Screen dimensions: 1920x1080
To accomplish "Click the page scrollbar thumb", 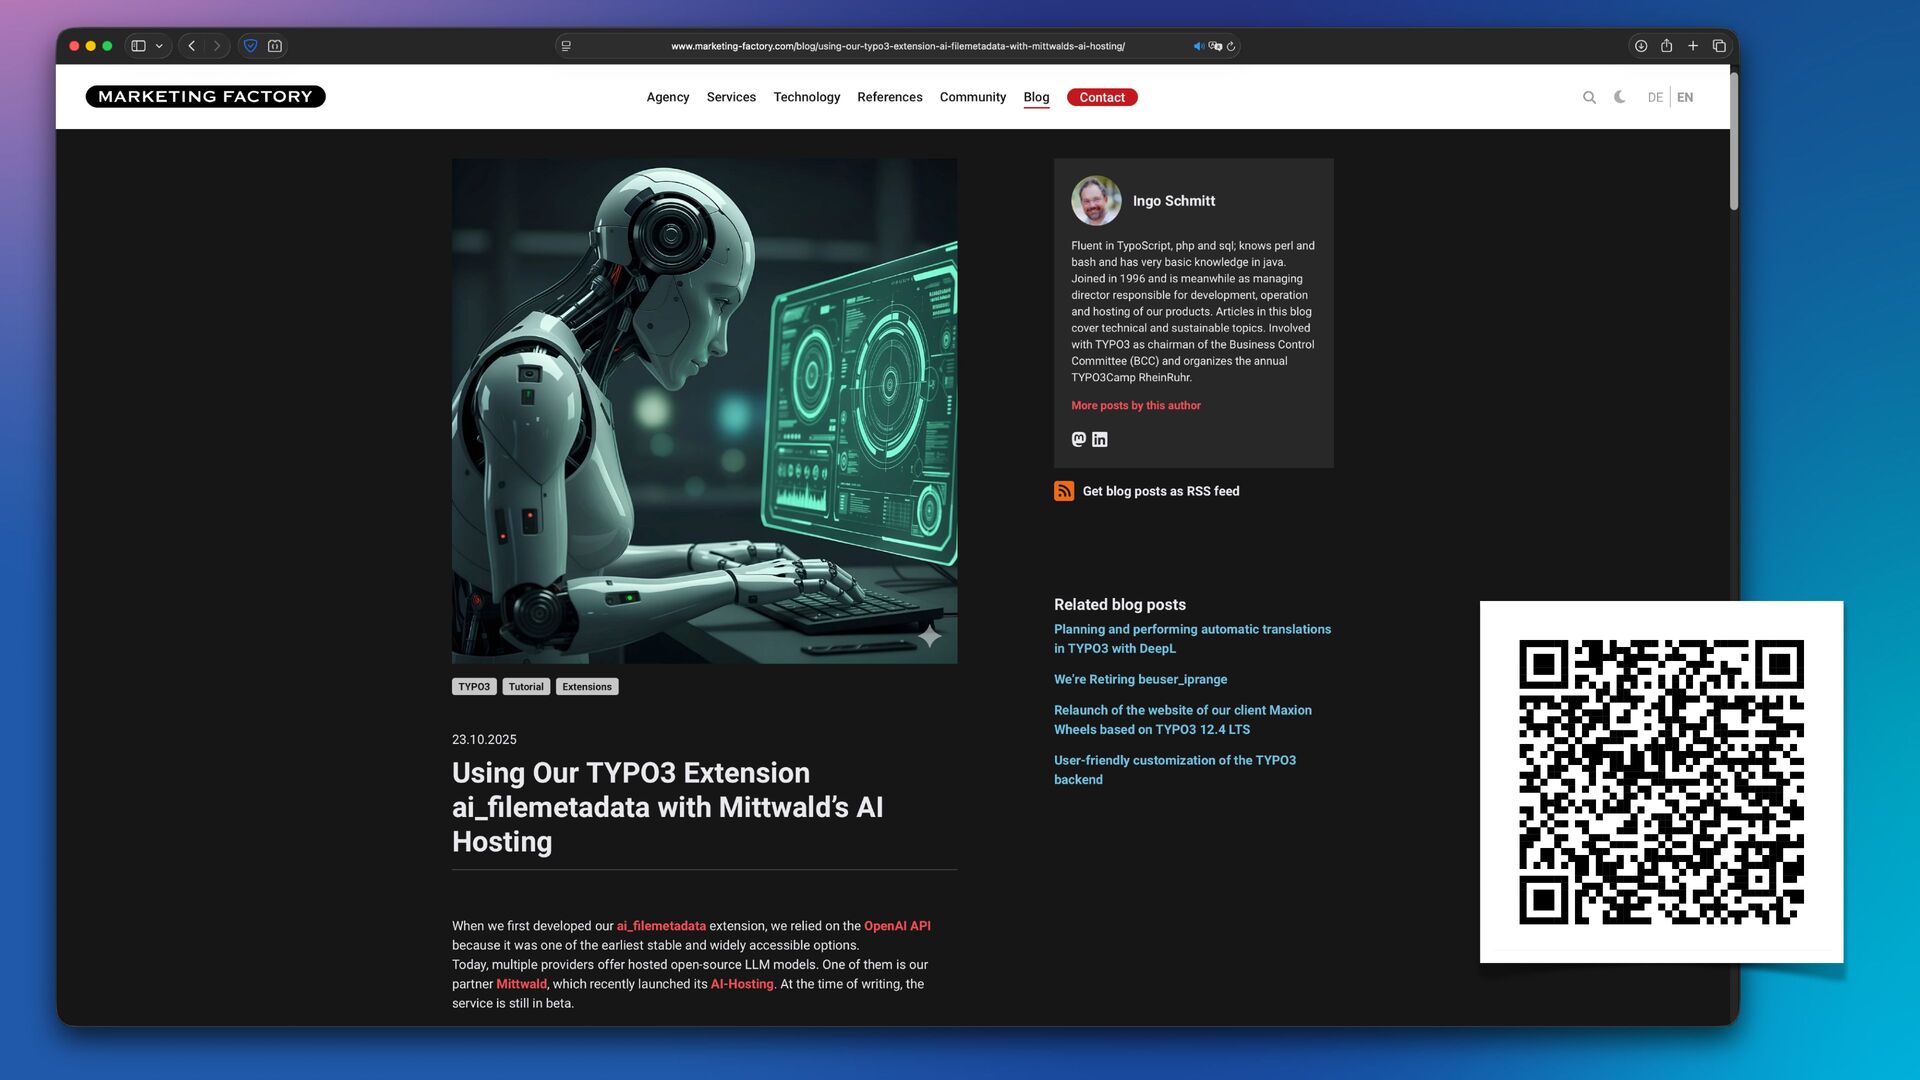I will coord(1734,140).
